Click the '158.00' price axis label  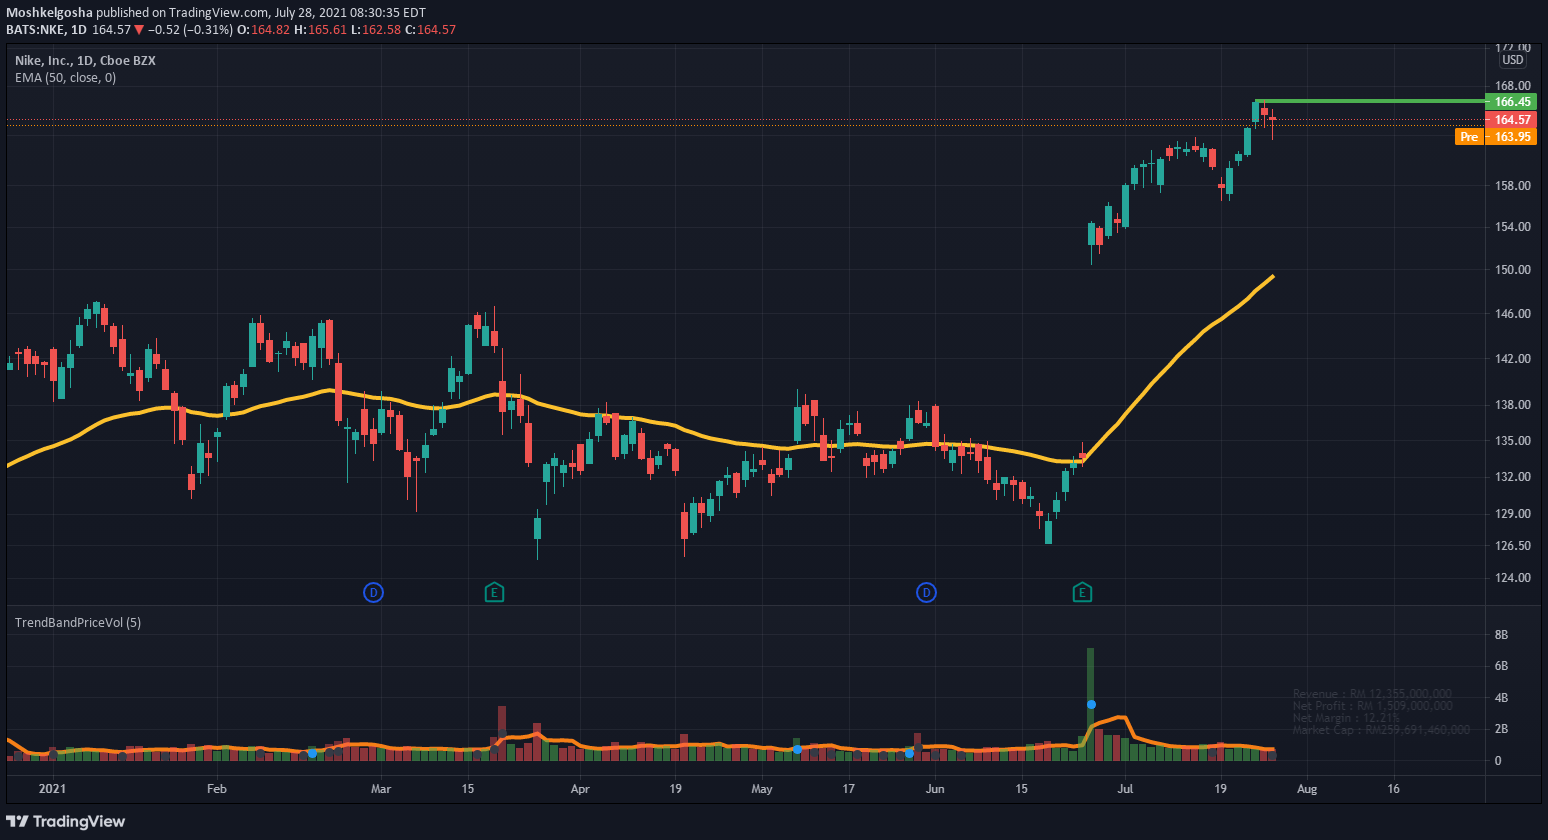[x=1513, y=186]
